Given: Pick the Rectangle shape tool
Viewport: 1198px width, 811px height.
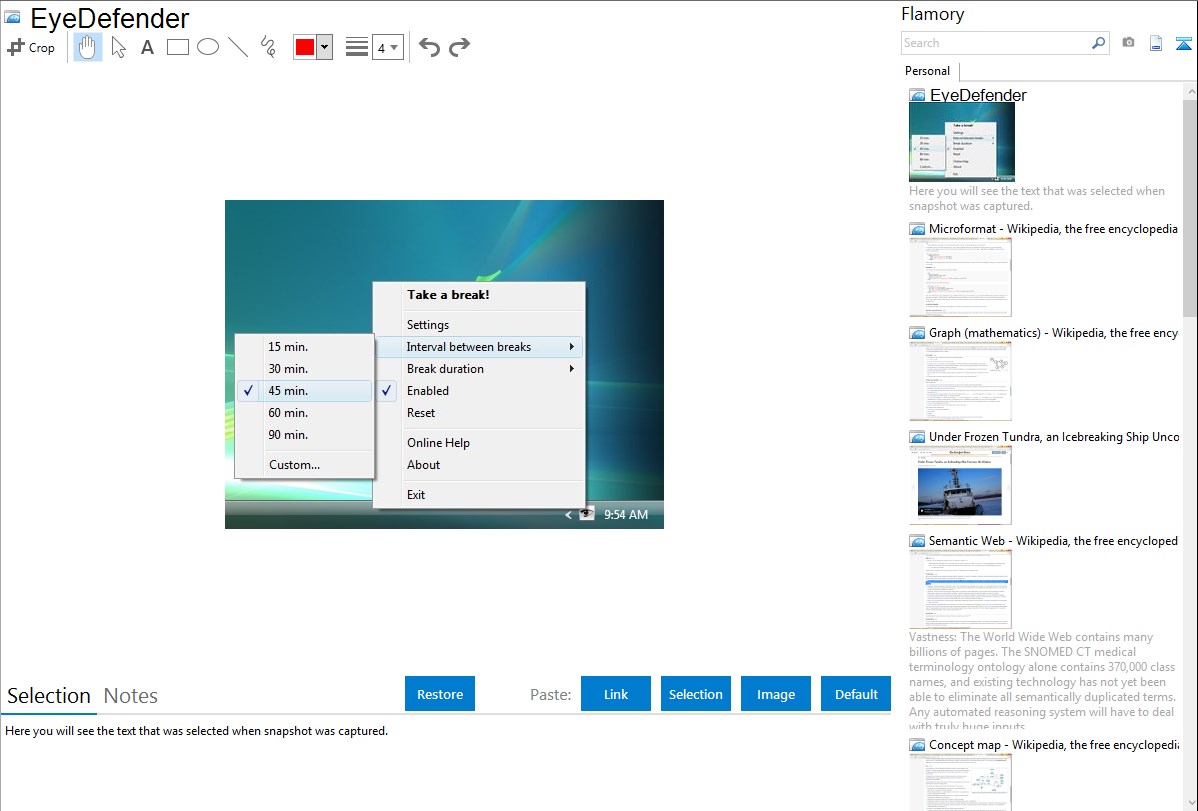Looking at the screenshot, I should click(178, 47).
